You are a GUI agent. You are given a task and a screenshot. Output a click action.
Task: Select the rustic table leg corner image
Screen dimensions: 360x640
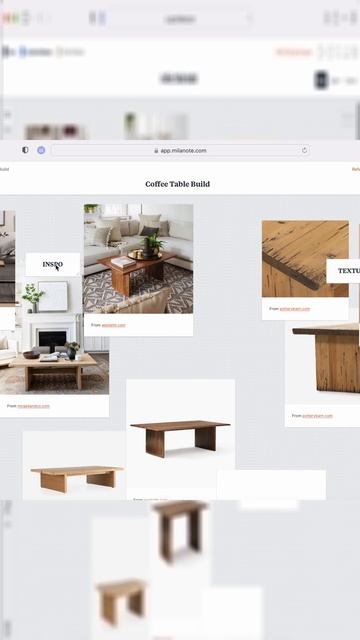pos(322,363)
